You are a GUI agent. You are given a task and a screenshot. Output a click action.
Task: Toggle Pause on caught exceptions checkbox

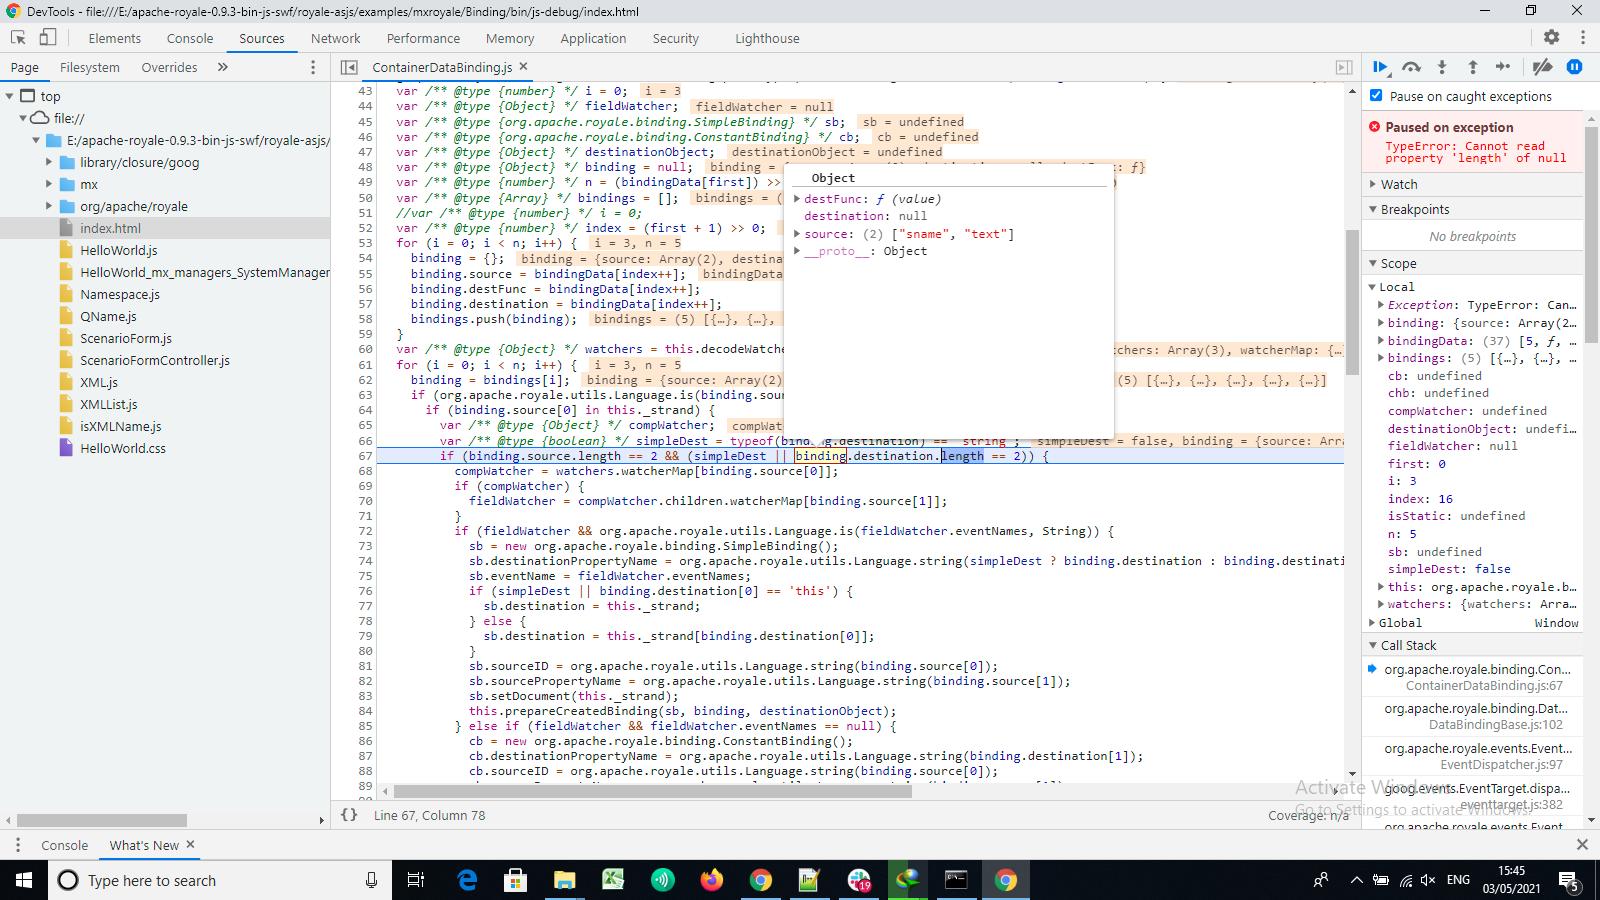(x=1377, y=96)
